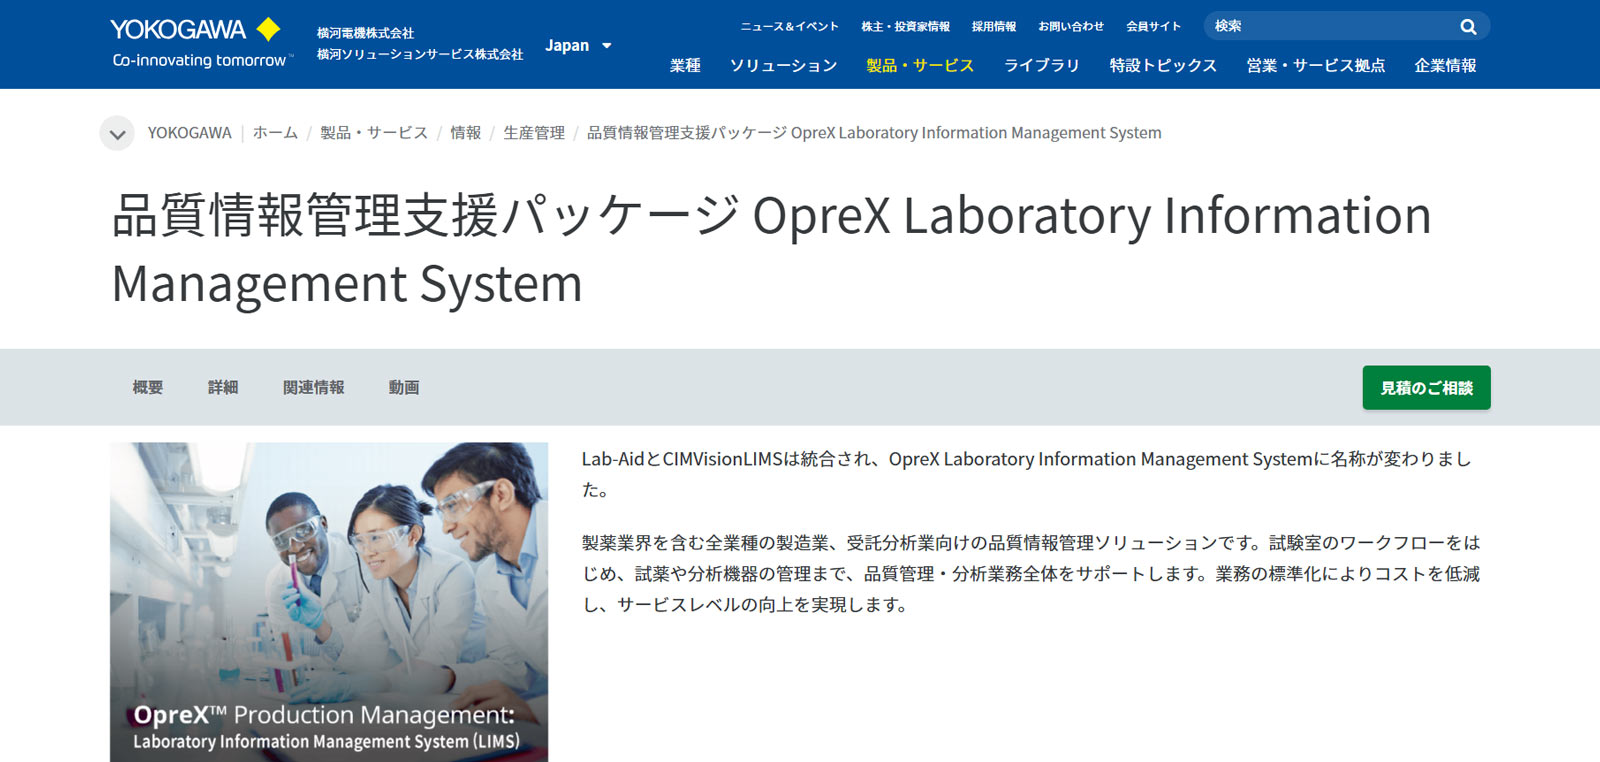The height and width of the screenshot is (762, 1600).
Task: Open the ソリューション menu
Action: (783, 66)
